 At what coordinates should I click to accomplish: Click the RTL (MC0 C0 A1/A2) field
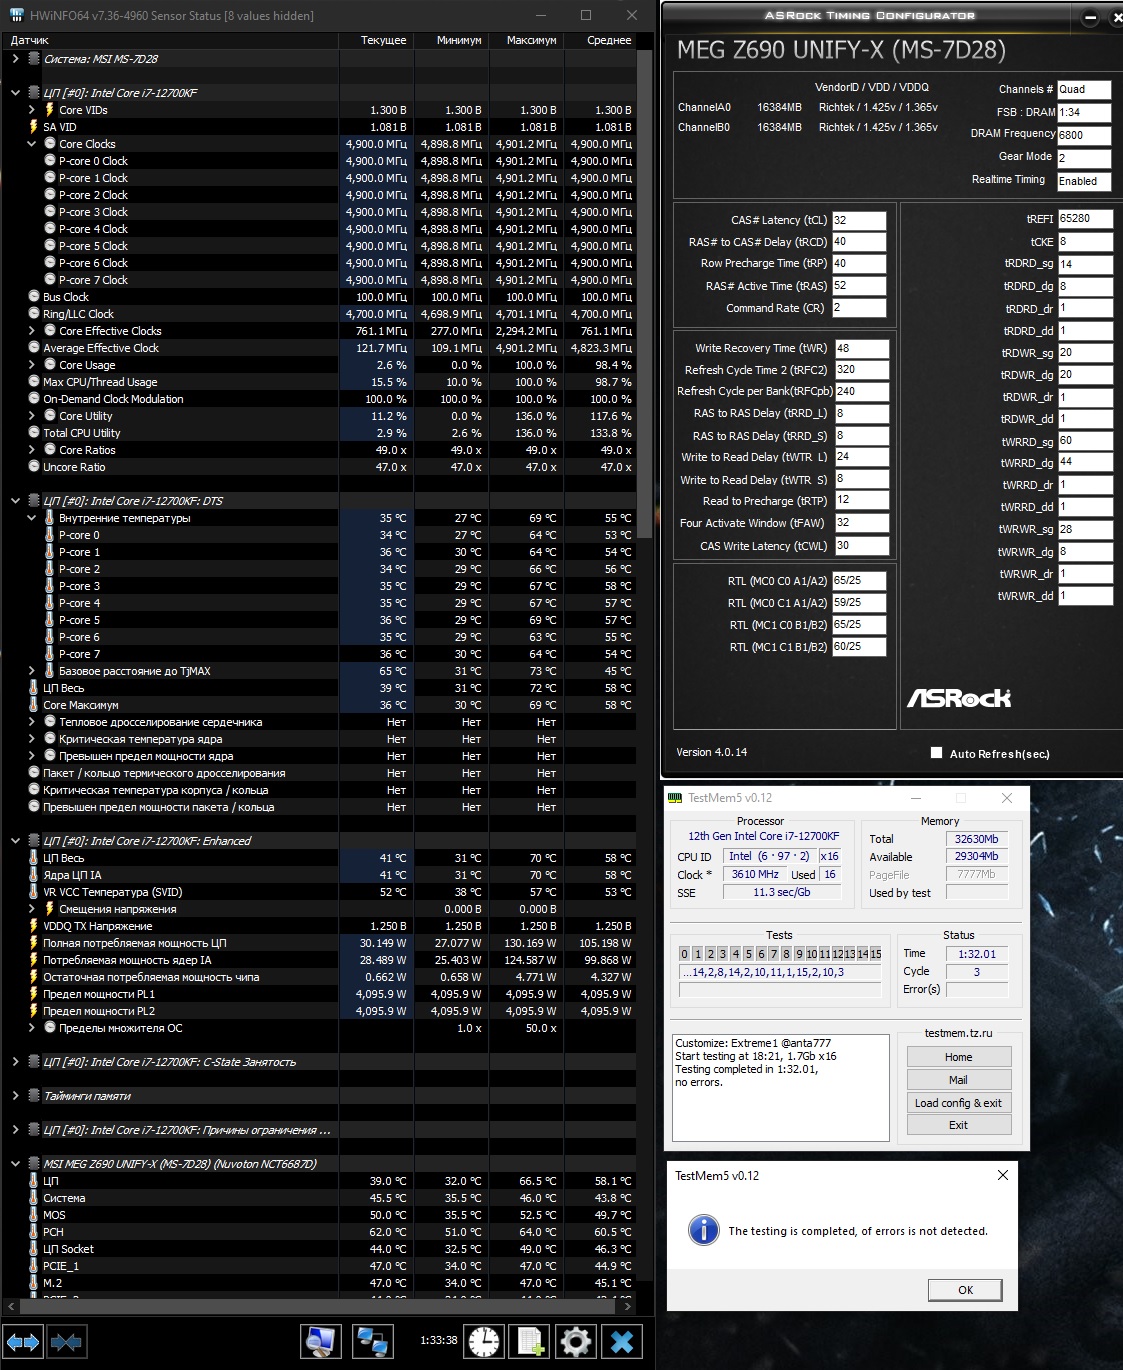pos(860,580)
